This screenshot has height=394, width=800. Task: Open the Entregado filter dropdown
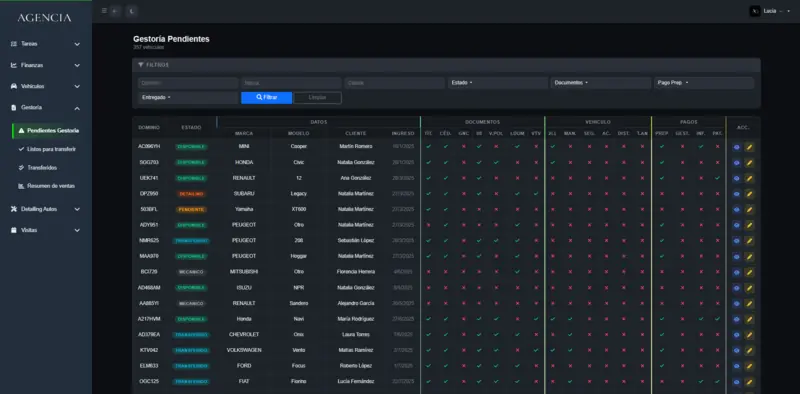[188, 97]
